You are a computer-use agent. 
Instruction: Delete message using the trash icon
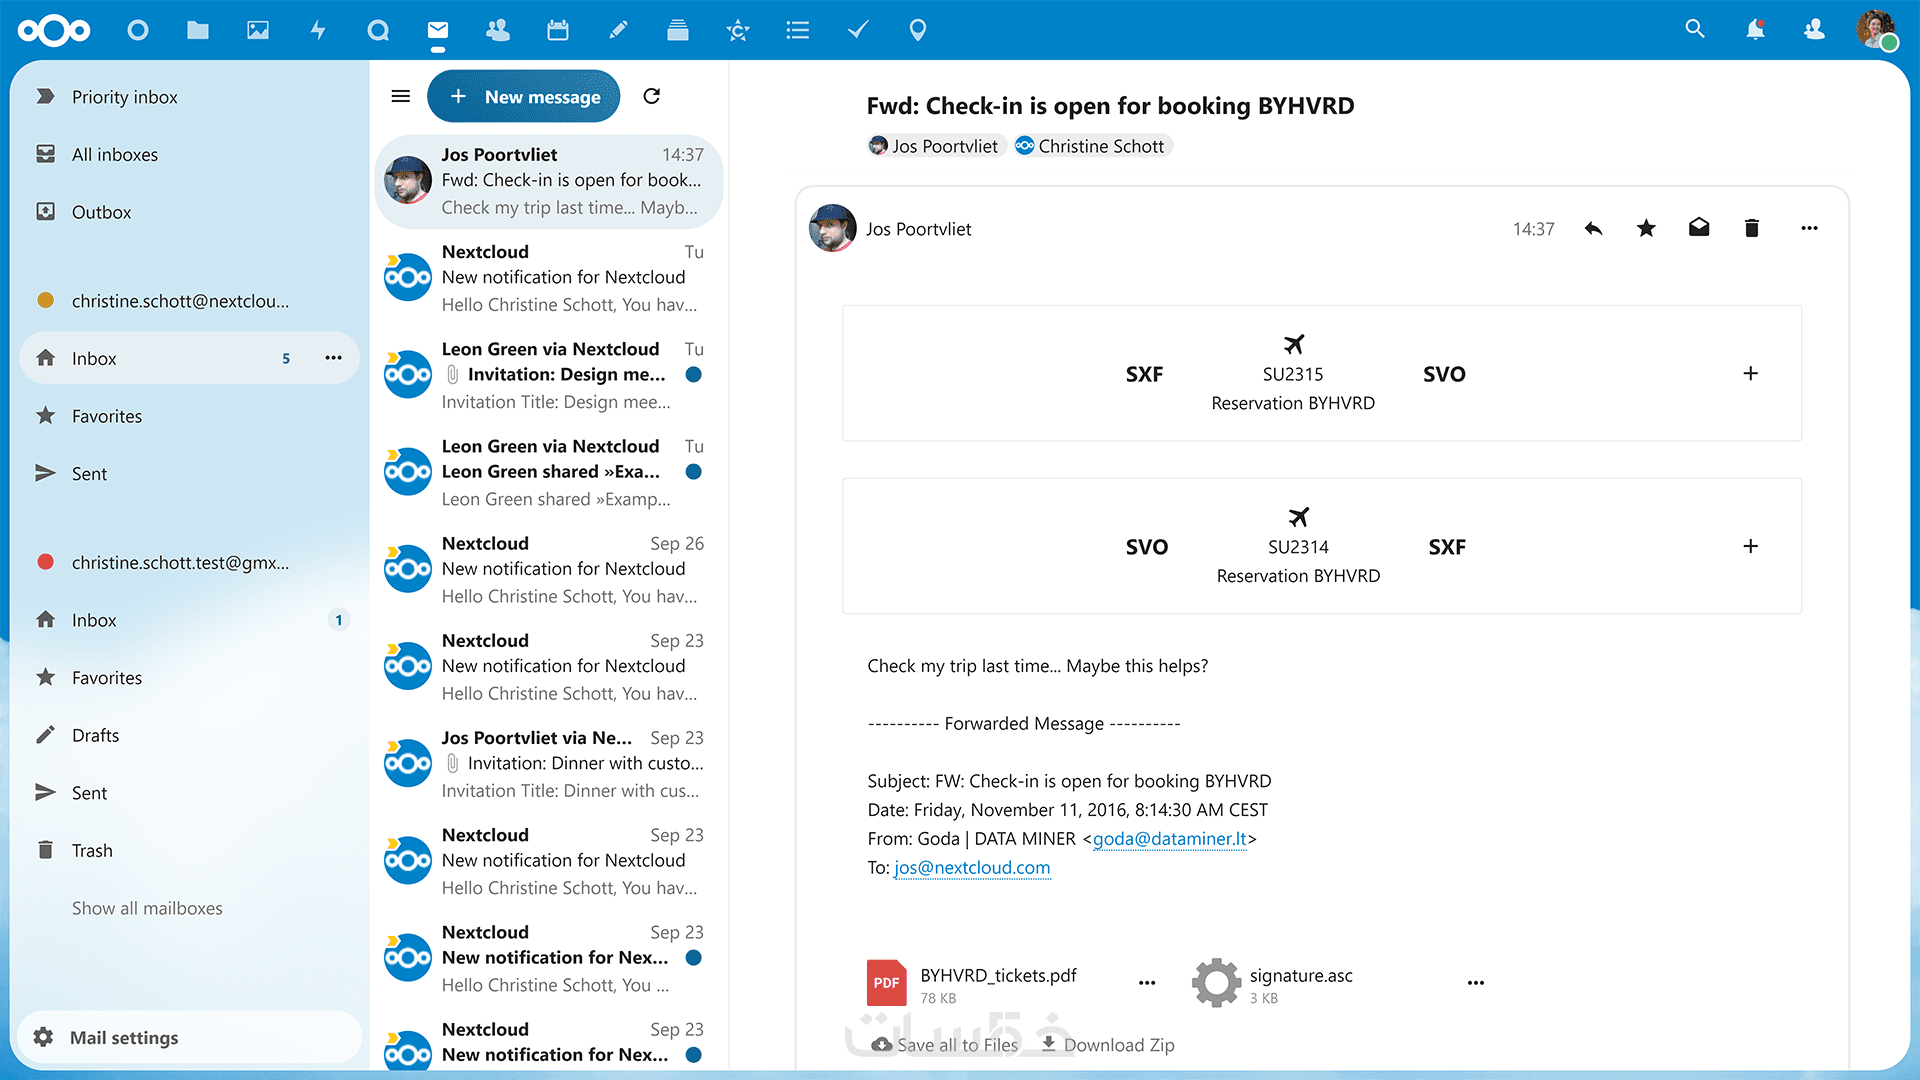[x=1751, y=229]
